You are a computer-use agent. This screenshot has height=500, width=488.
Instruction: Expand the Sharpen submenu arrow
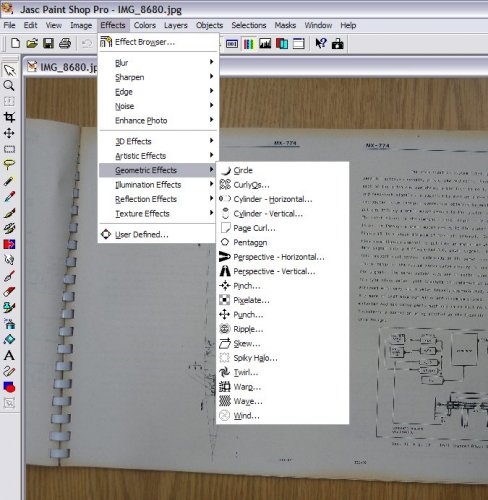[211, 77]
